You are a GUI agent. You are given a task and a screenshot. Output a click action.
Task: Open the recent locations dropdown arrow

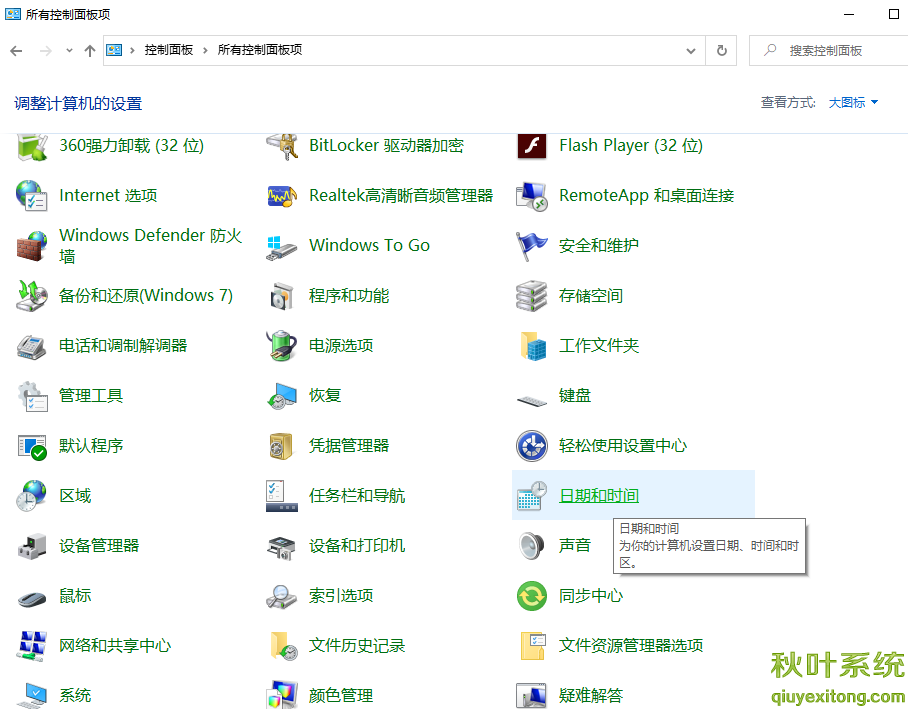69,50
